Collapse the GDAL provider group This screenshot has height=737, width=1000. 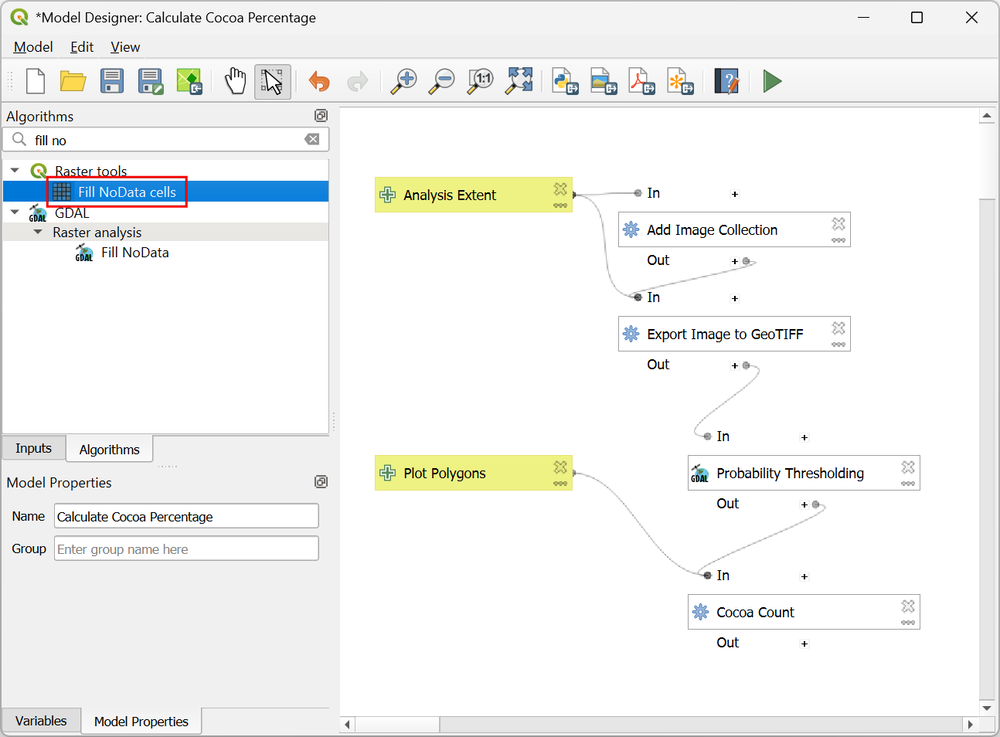[15, 212]
